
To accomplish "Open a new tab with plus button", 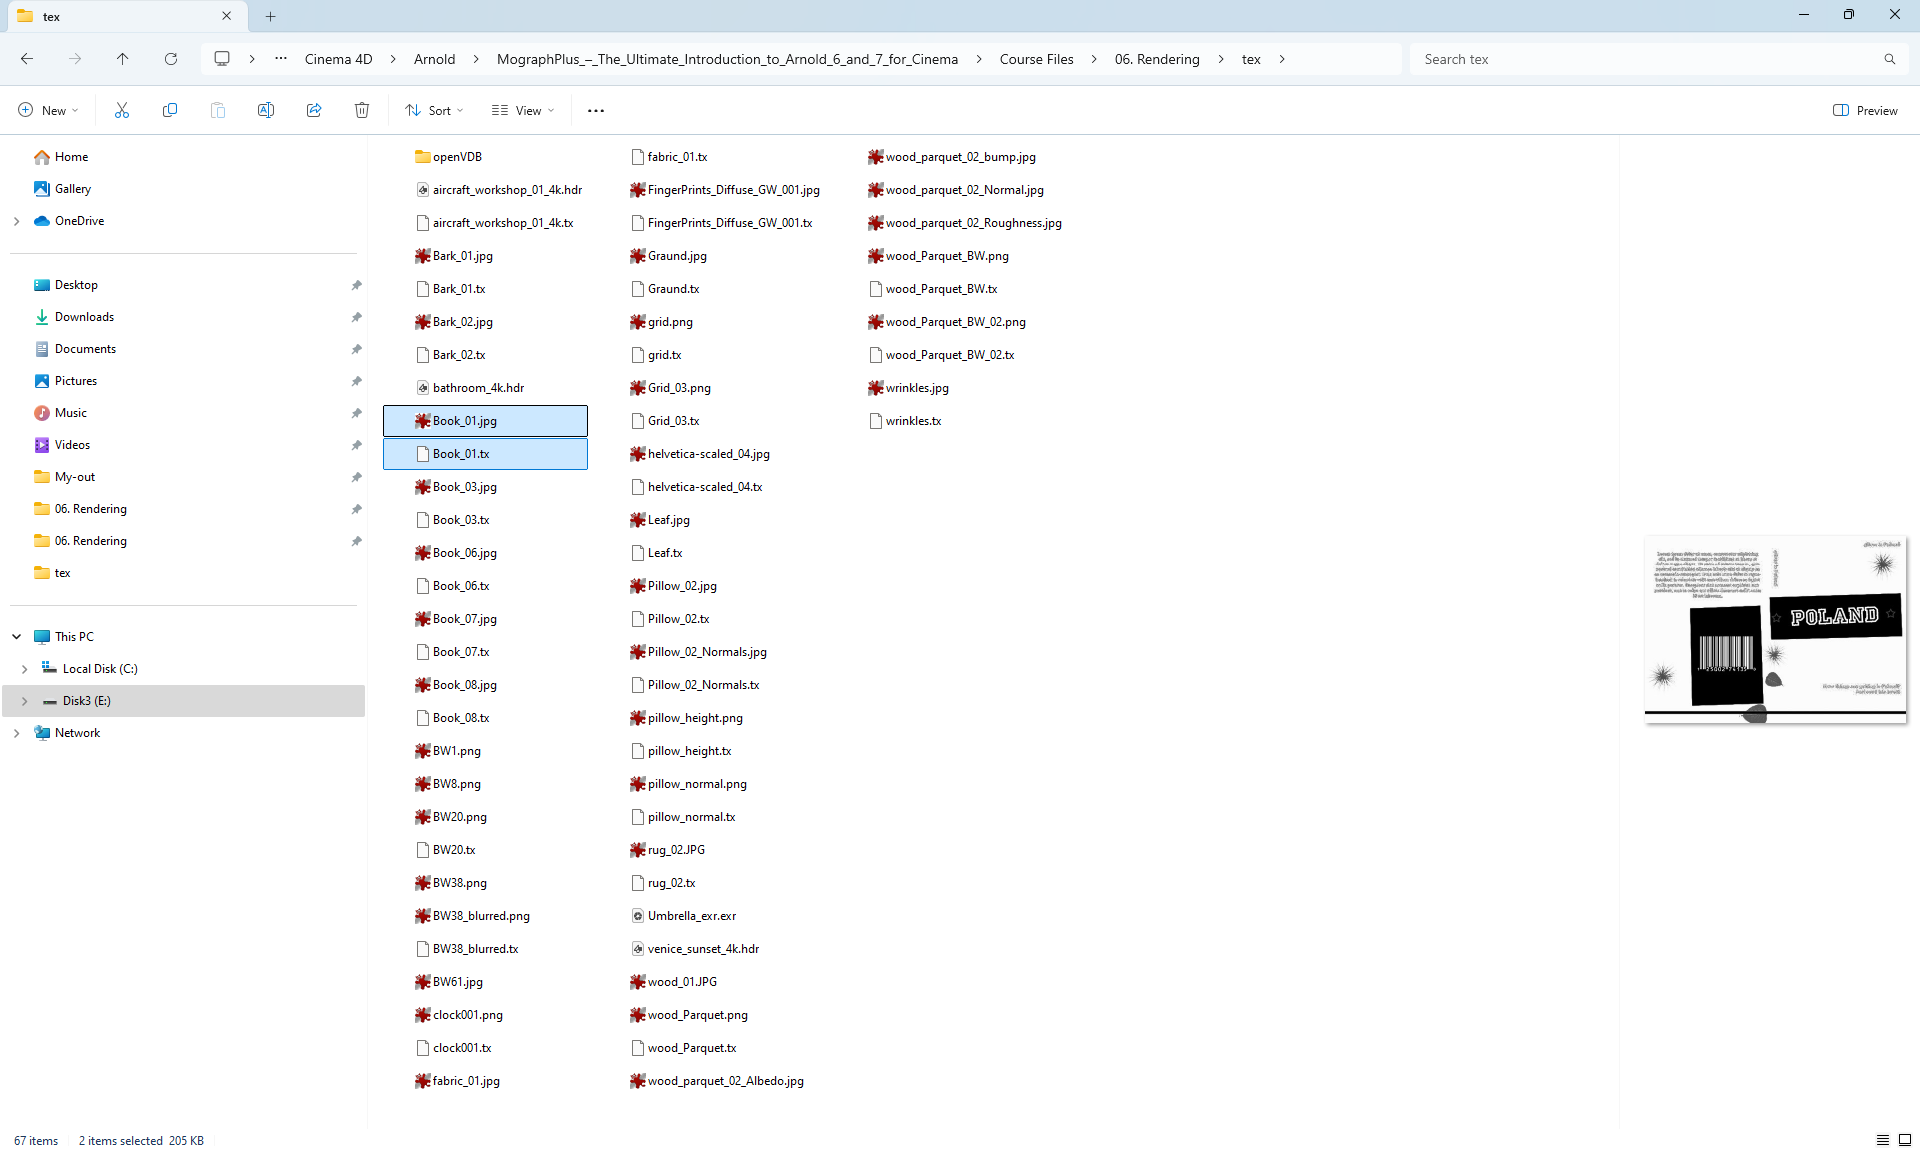I will coord(270,16).
